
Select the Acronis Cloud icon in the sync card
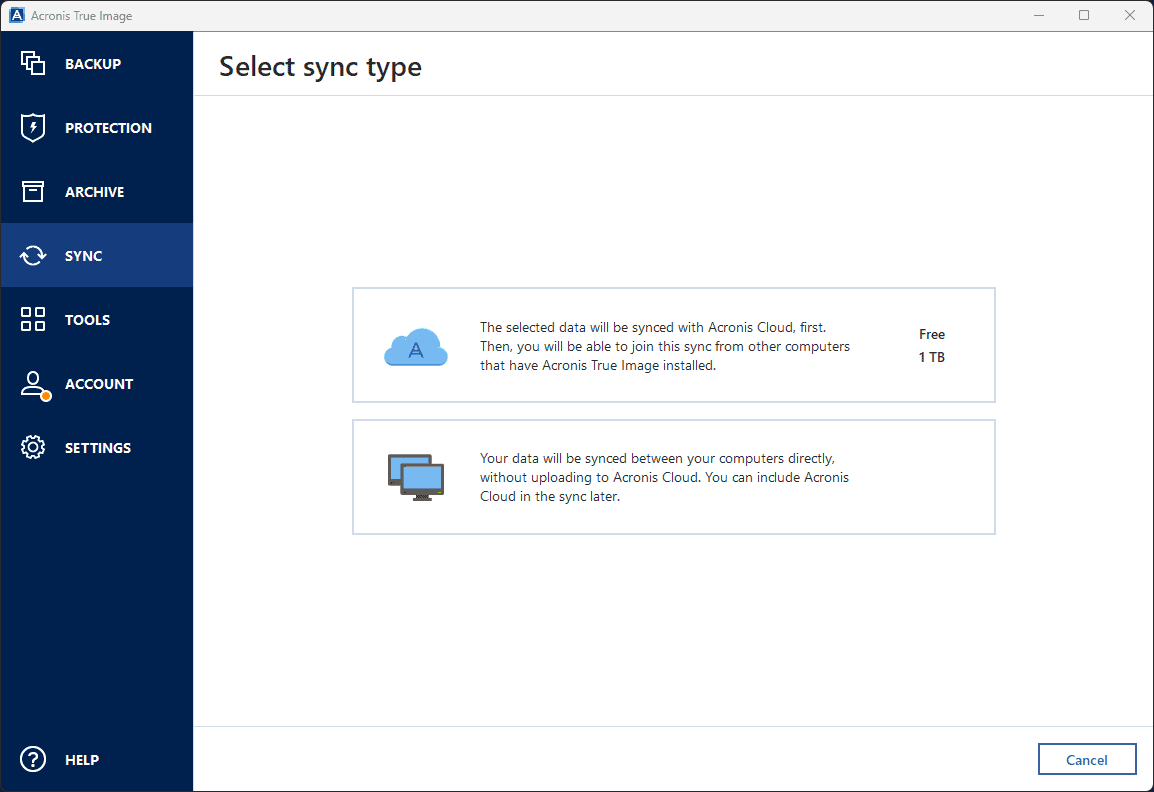(x=416, y=346)
